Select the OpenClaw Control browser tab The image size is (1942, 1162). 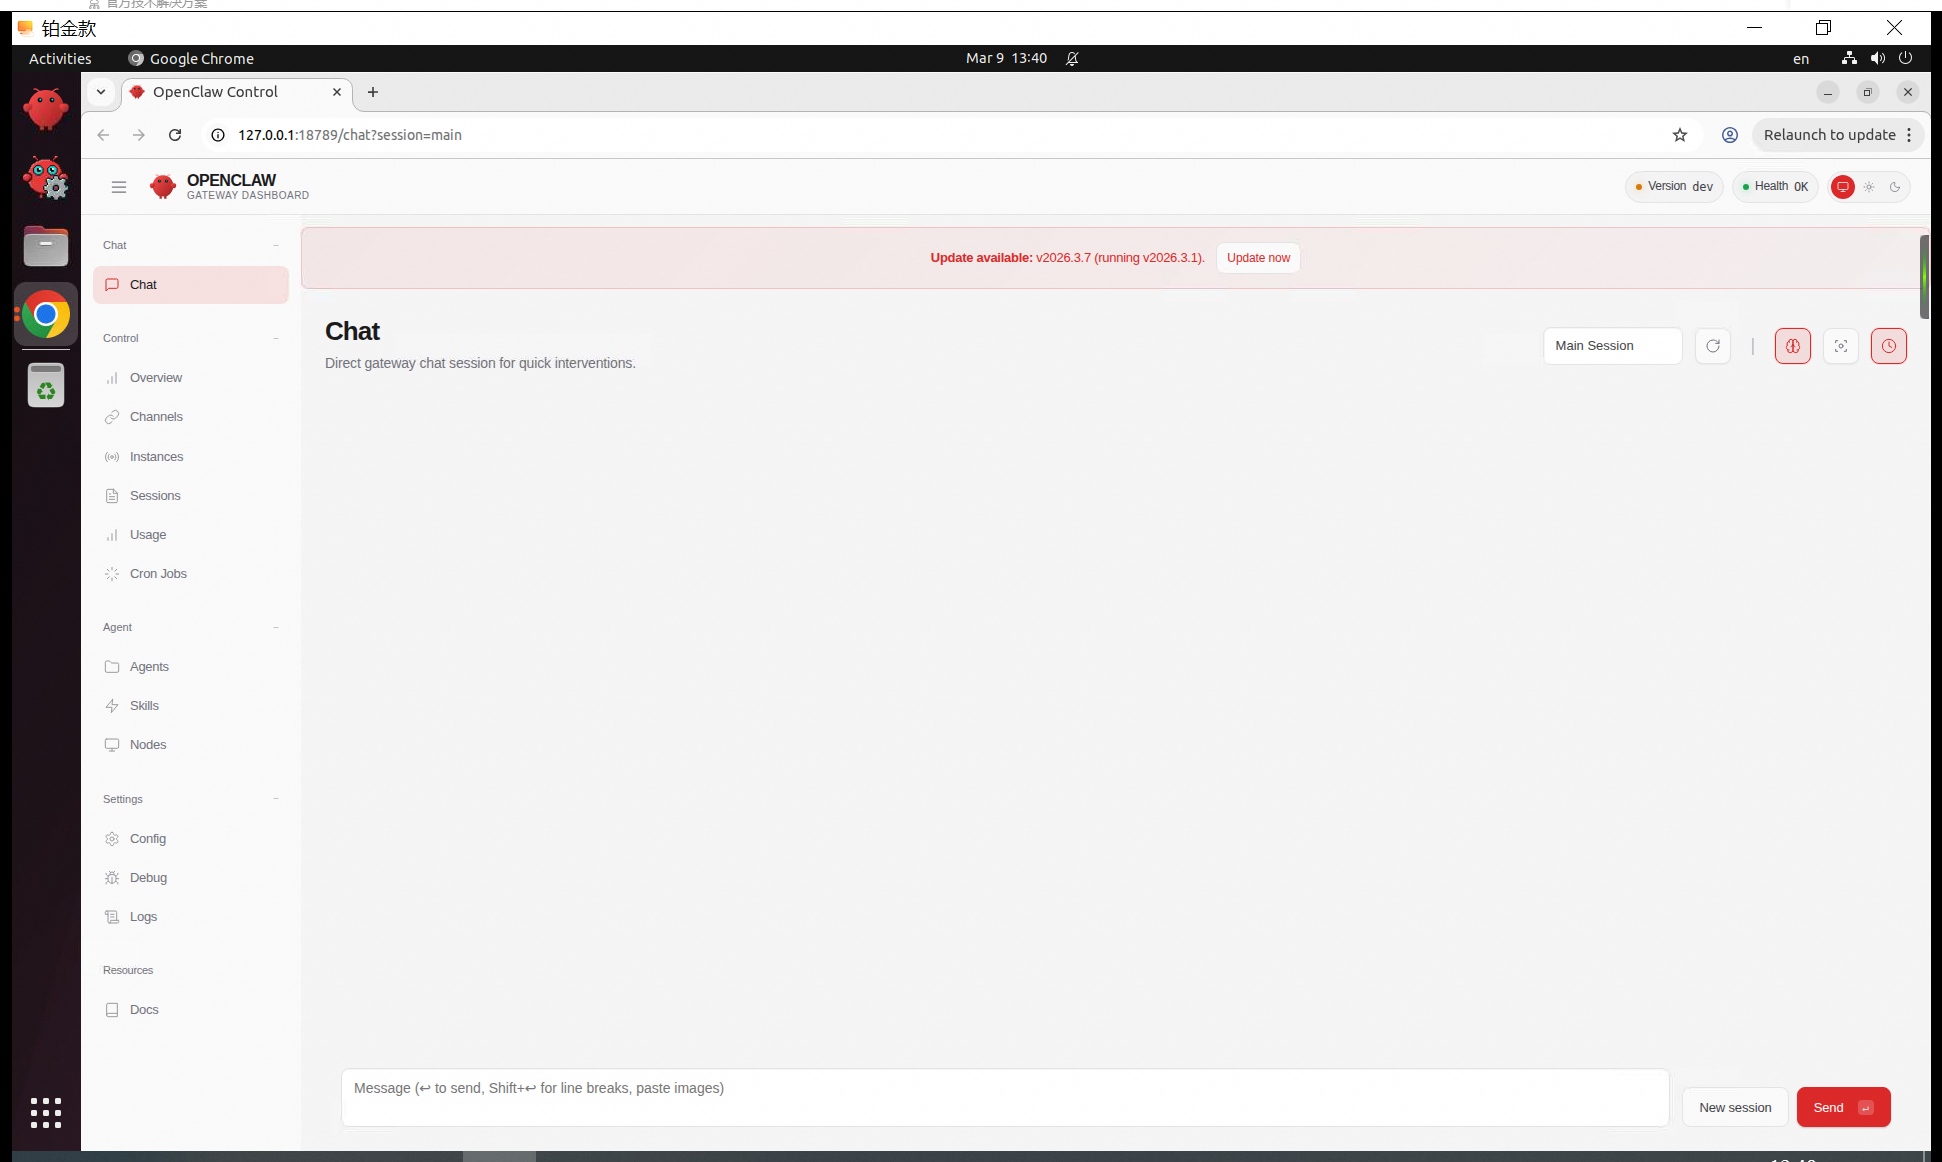point(222,92)
